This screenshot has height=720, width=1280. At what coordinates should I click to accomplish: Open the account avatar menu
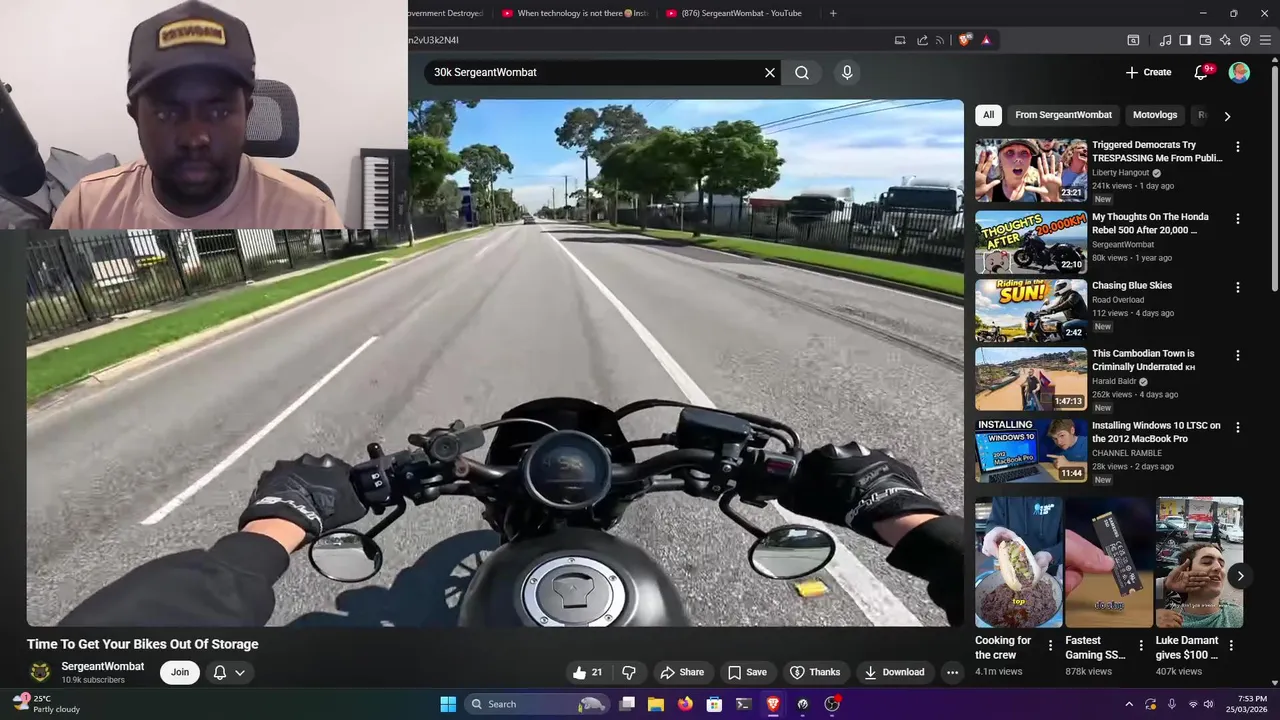click(1239, 72)
